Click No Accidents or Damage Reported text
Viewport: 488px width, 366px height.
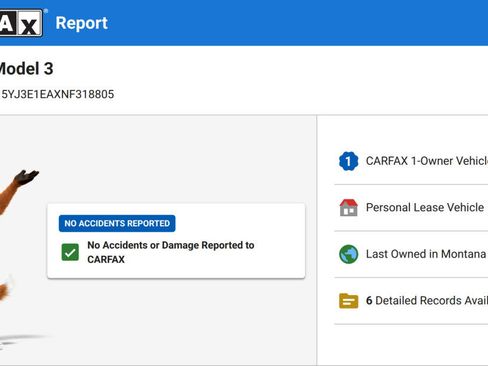coord(171,252)
